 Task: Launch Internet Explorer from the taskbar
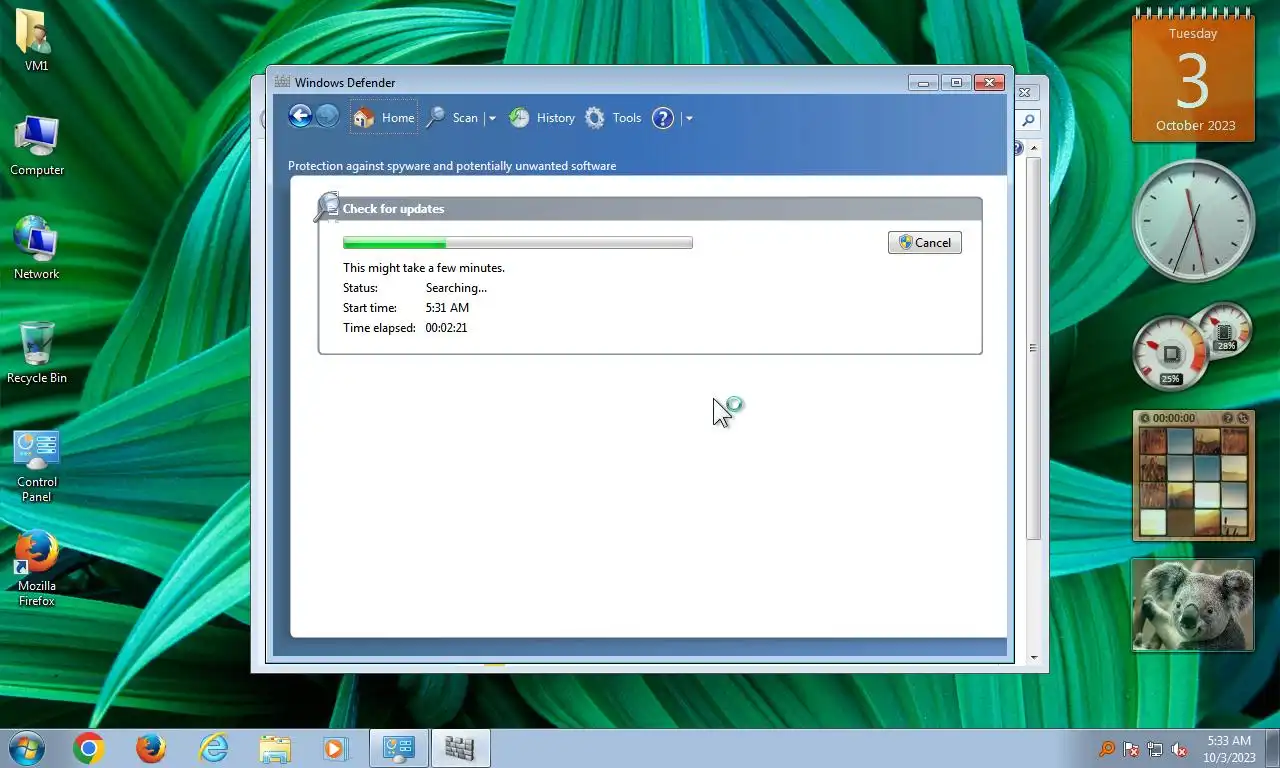(x=213, y=748)
